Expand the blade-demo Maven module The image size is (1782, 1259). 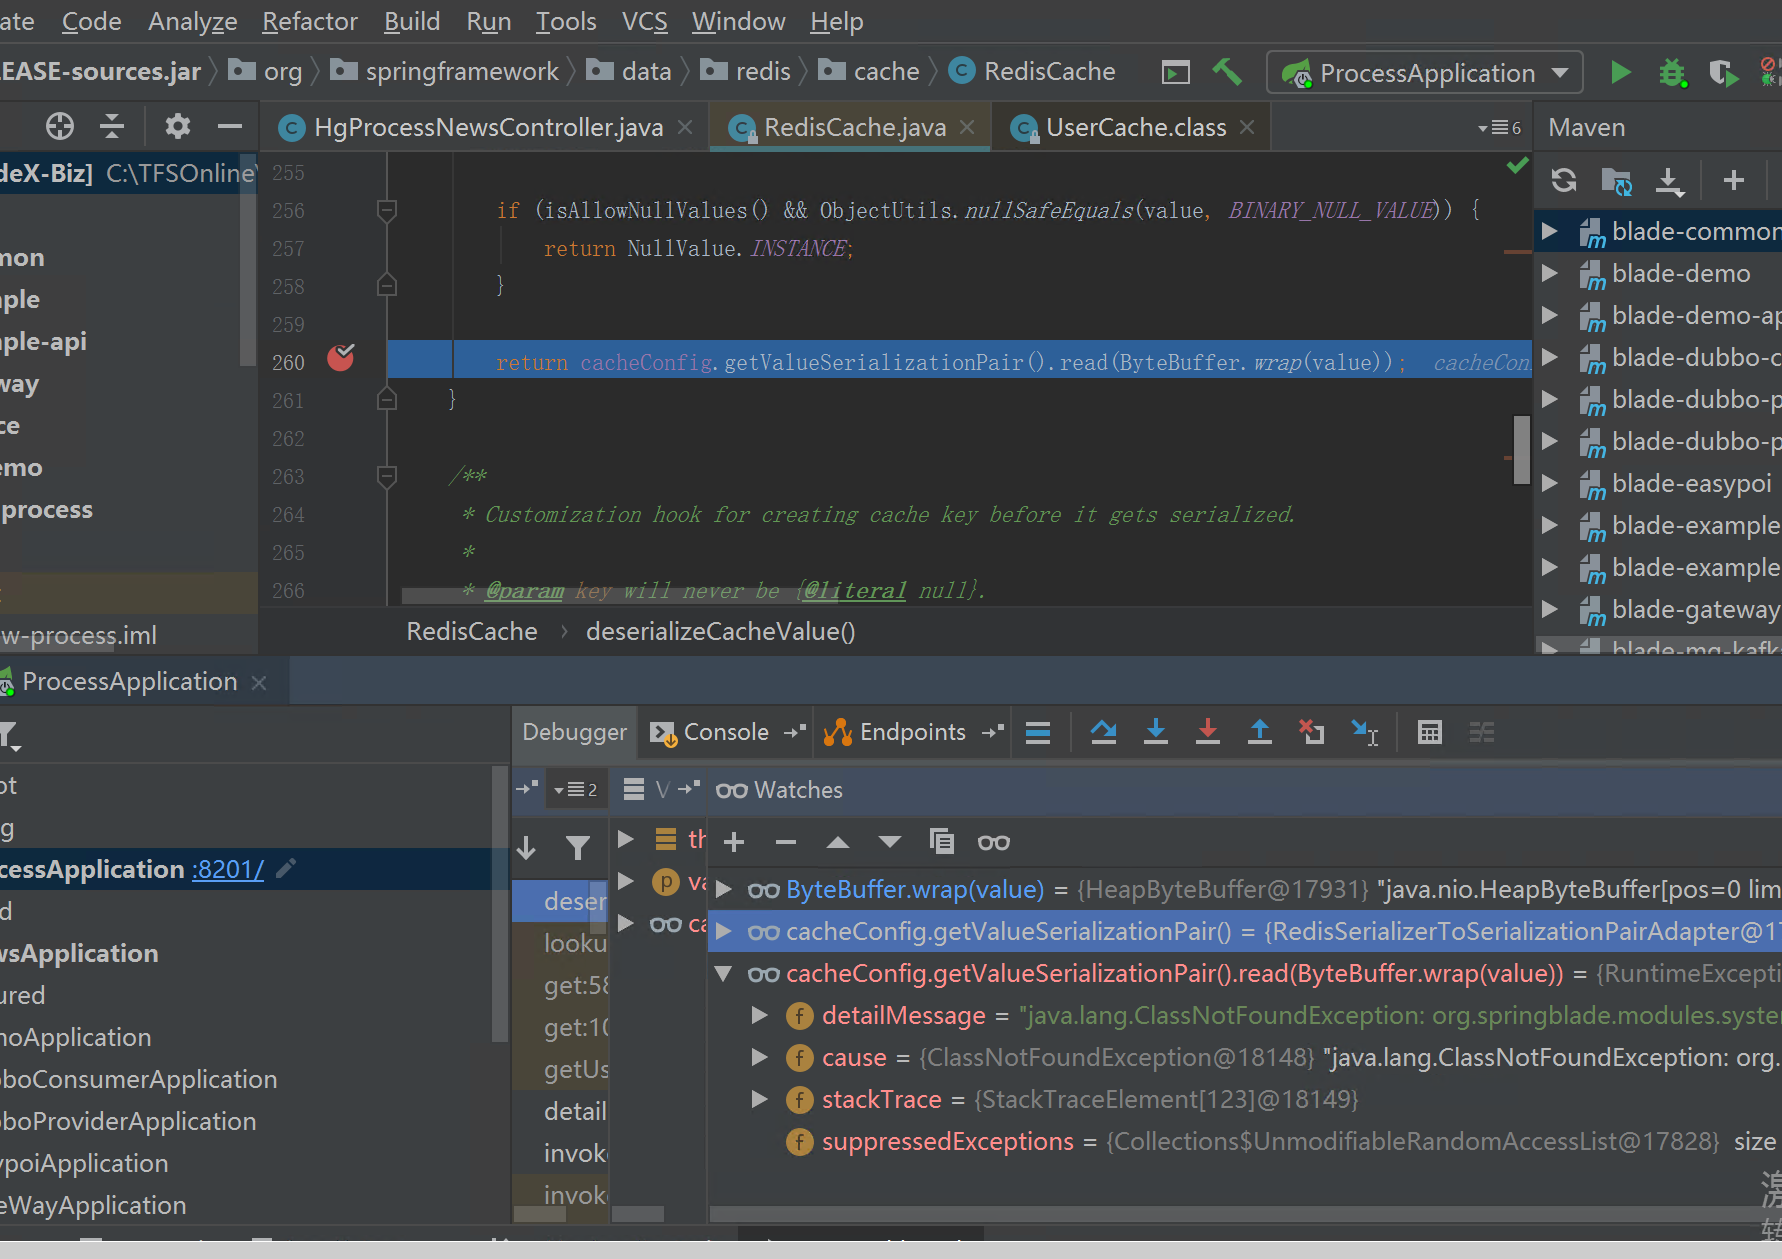(x=1549, y=273)
